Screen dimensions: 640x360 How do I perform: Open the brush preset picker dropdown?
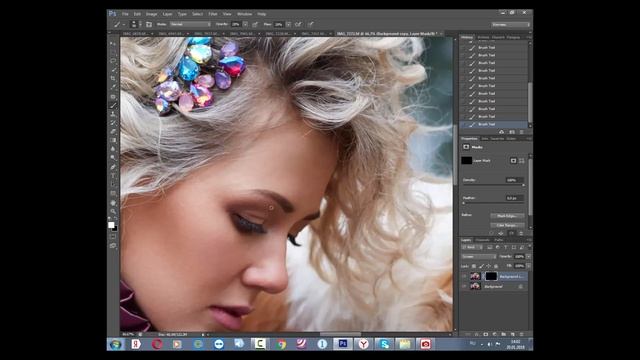[x=136, y=24]
